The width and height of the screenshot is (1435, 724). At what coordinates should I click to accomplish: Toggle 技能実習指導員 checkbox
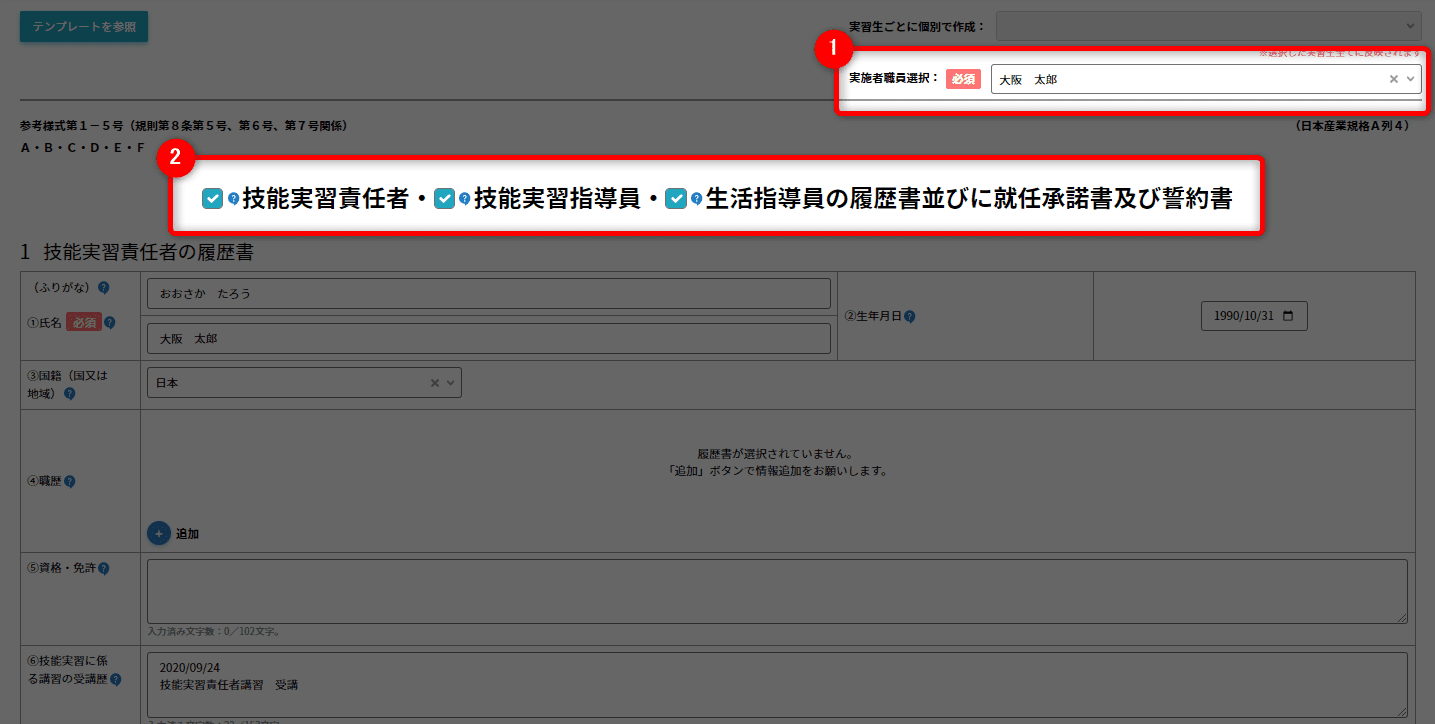coord(444,199)
